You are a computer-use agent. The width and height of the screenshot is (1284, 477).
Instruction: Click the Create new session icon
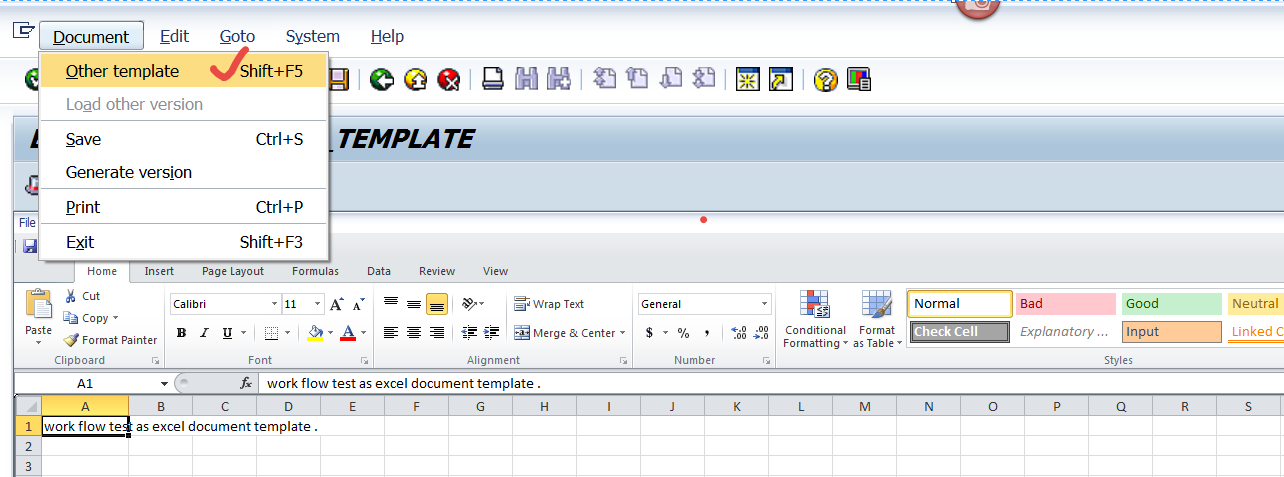[746, 80]
